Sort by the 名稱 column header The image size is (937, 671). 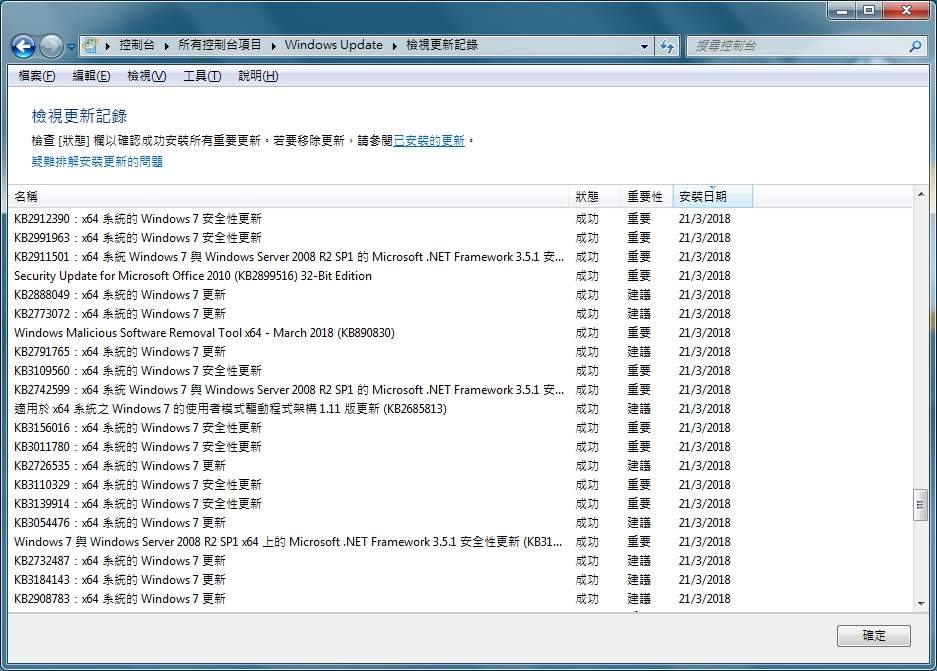tap(288, 197)
